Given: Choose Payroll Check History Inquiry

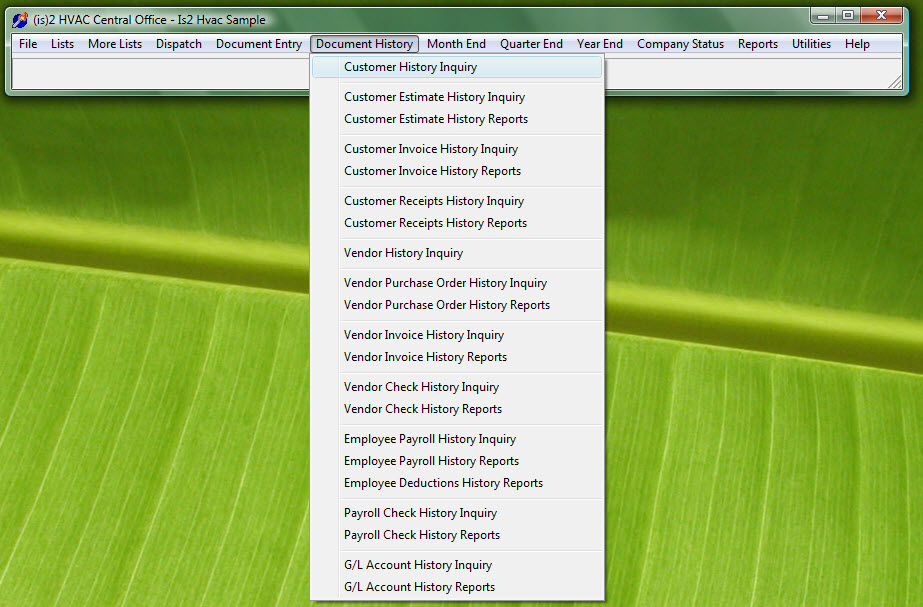Looking at the screenshot, I should [x=457, y=513].
